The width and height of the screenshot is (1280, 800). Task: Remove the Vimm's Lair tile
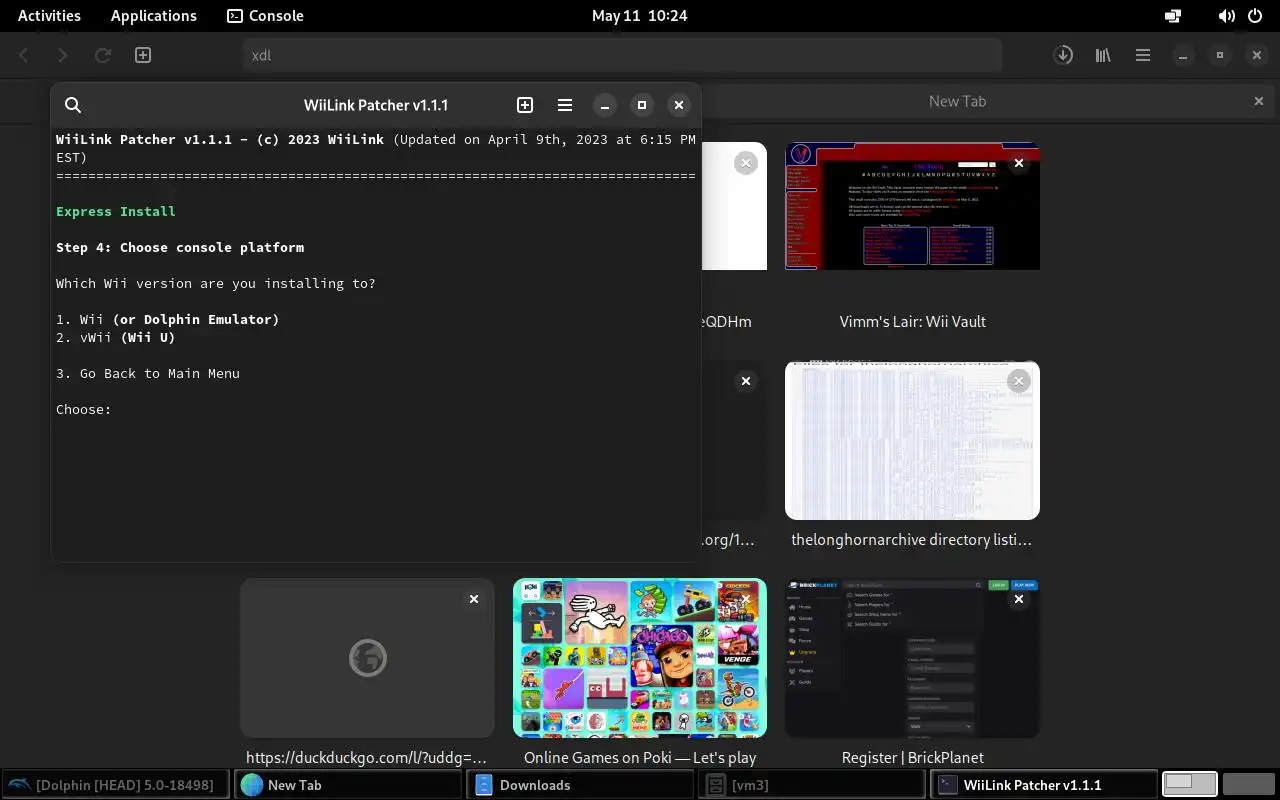[x=1019, y=163]
